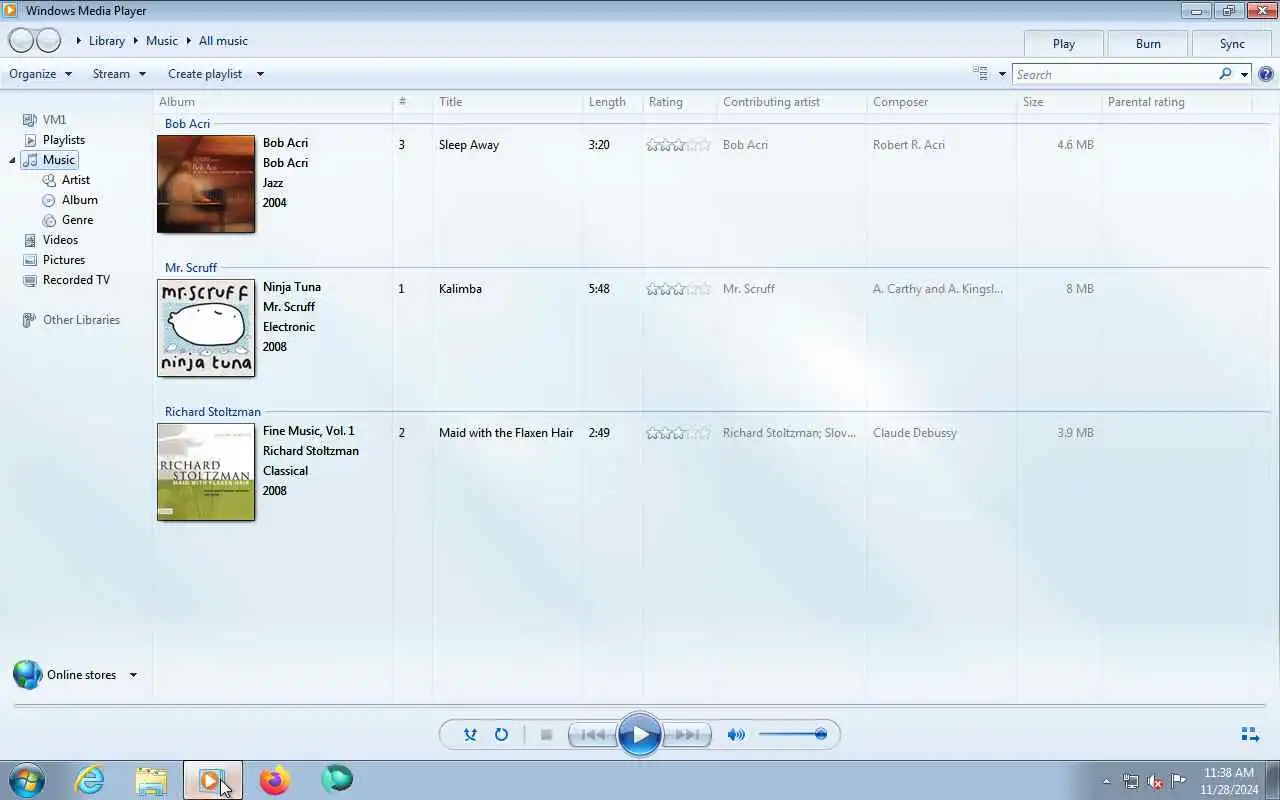Collapse the Music tree node
Viewport: 1280px width, 800px height.
[13, 160]
